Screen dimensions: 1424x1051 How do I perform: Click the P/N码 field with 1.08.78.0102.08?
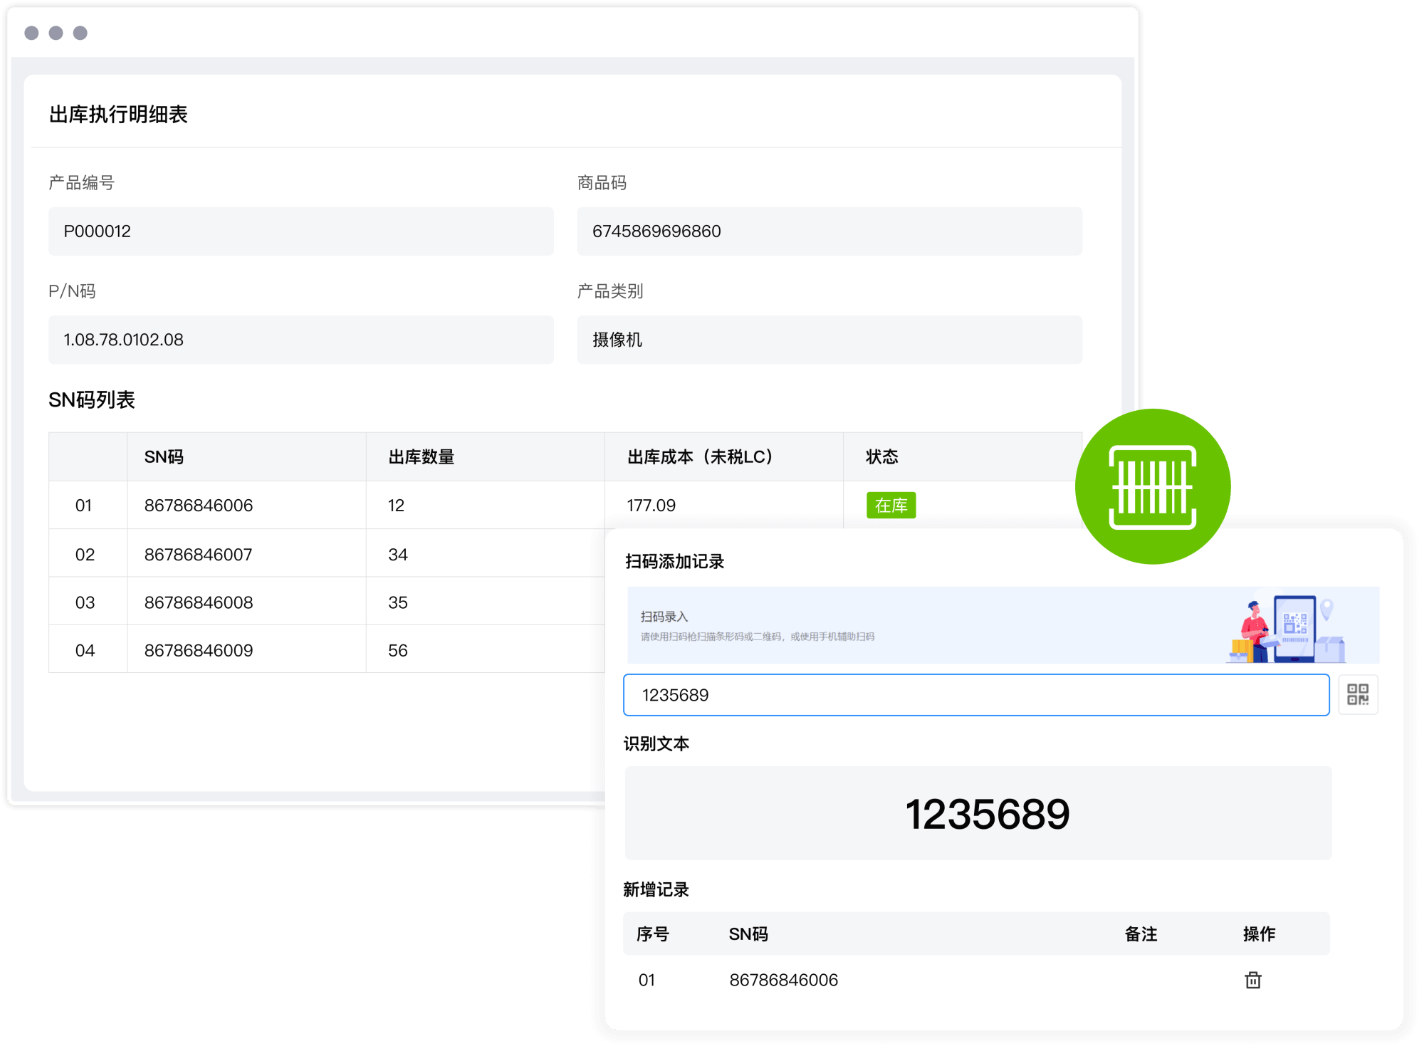click(x=300, y=340)
